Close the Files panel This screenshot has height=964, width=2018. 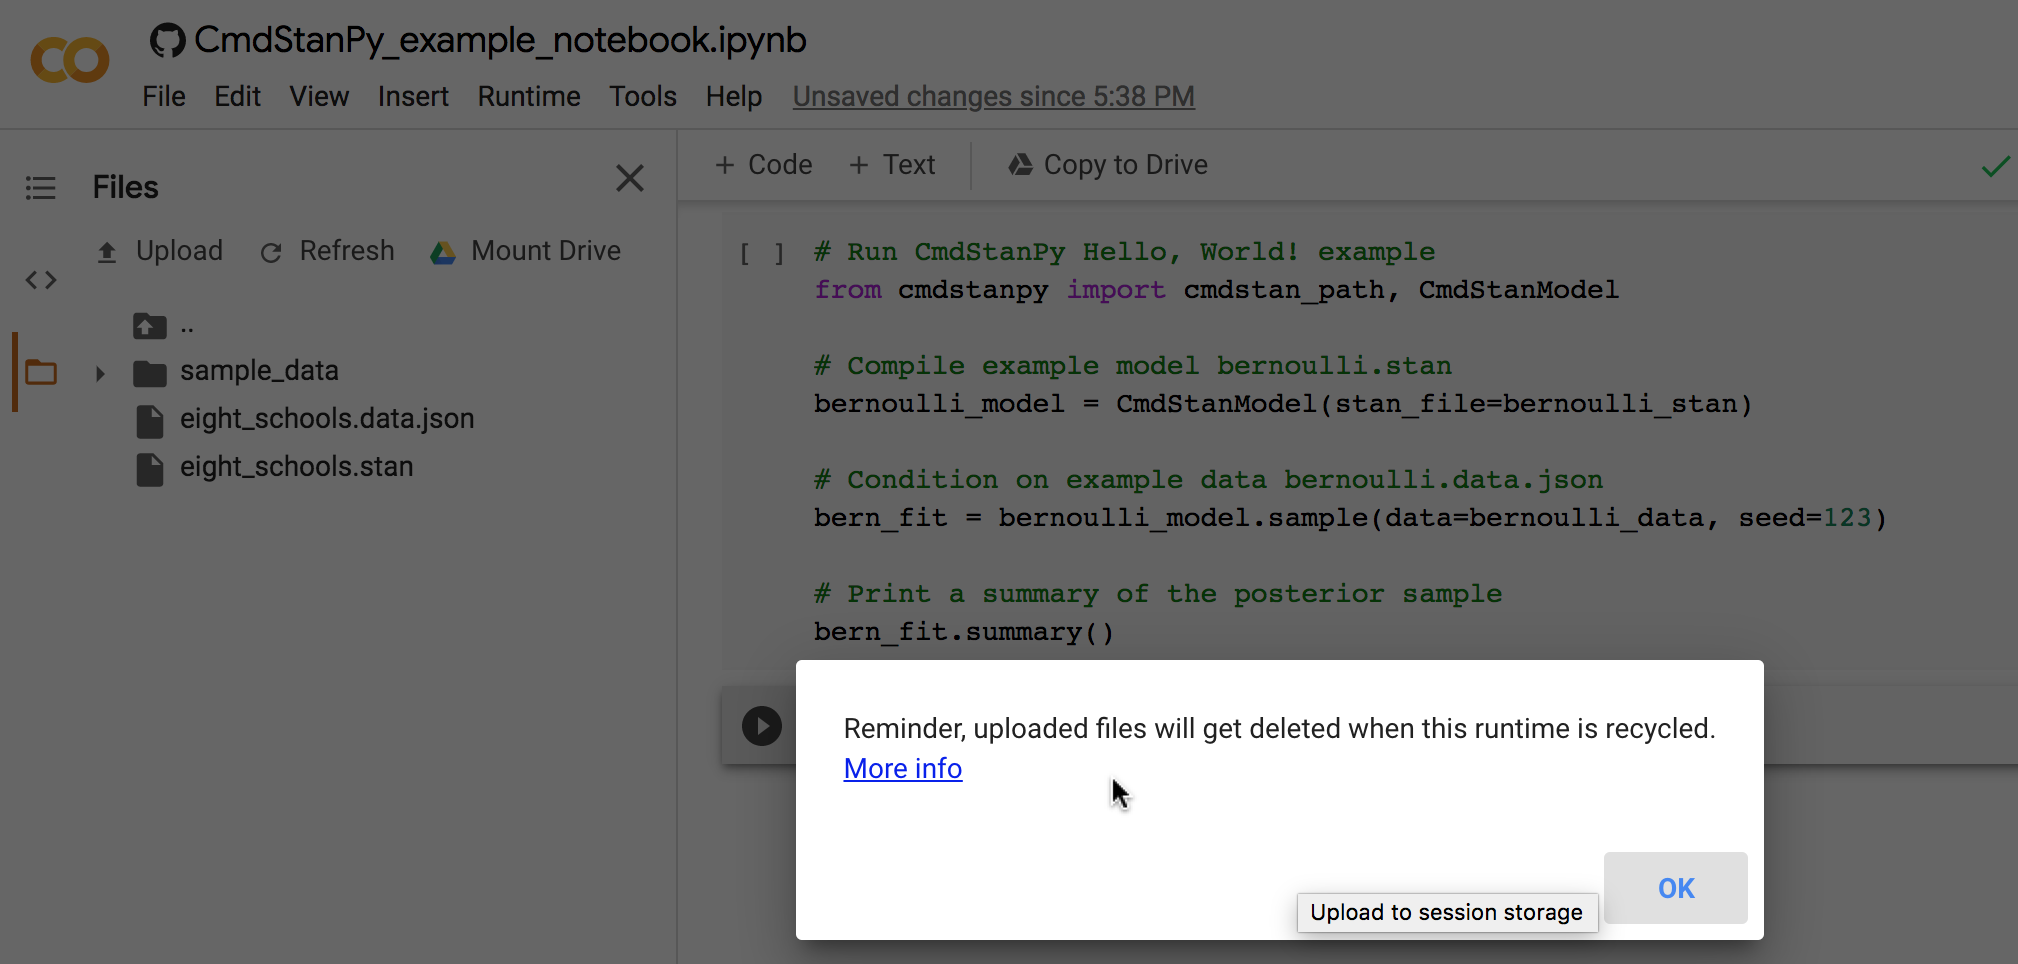coord(629,179)
